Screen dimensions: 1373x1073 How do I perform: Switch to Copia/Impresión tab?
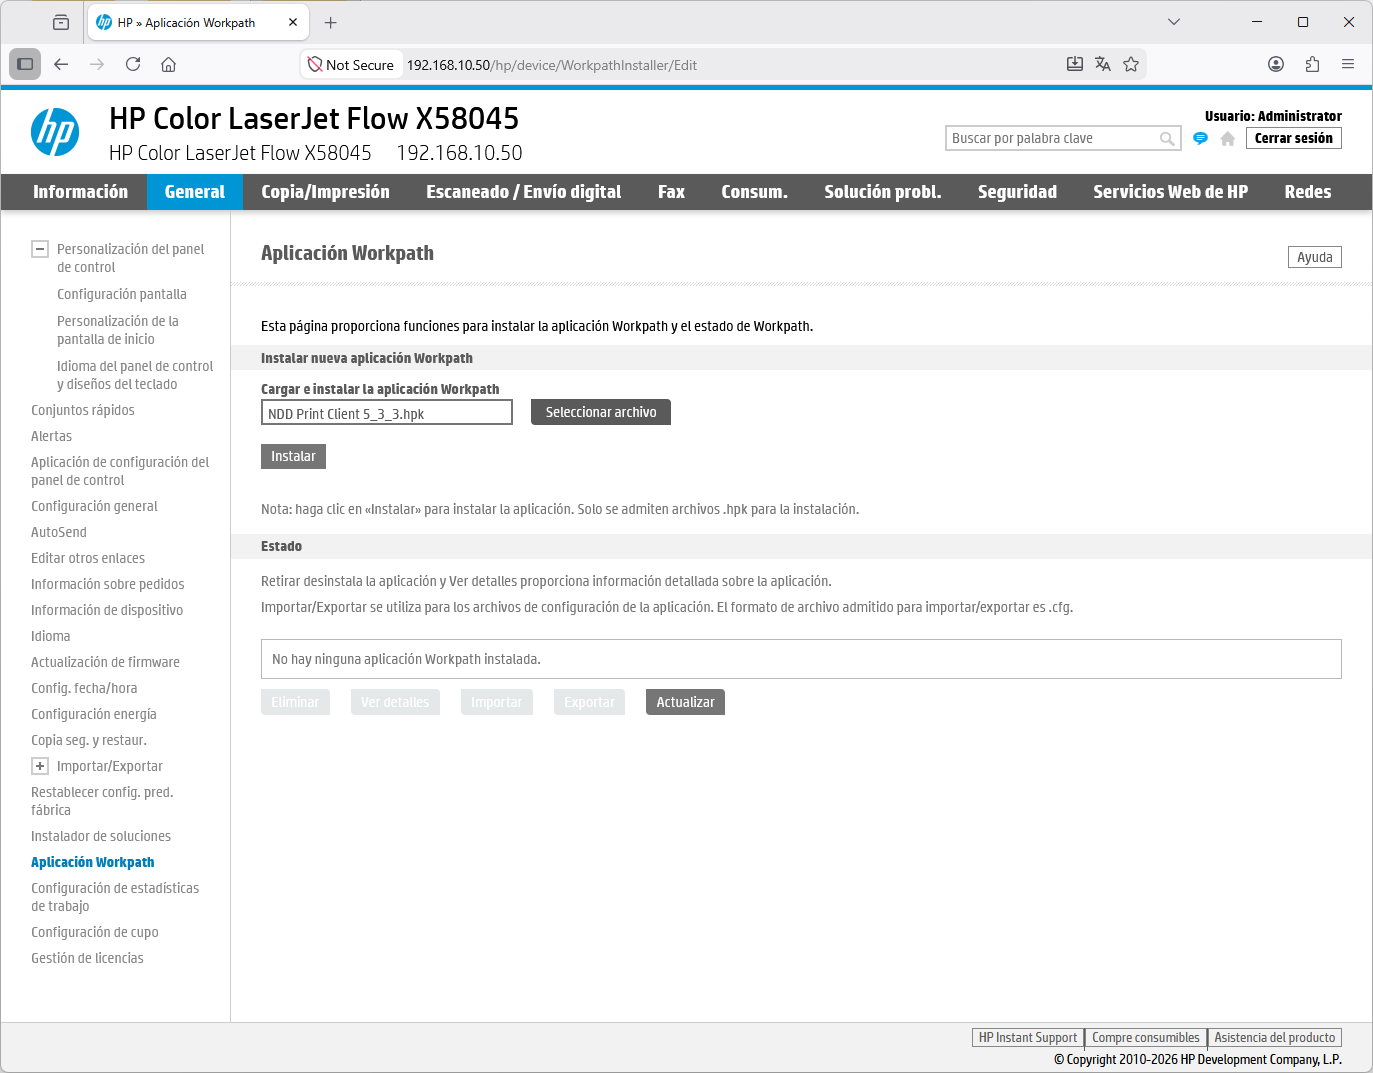(x=325, y=192)
